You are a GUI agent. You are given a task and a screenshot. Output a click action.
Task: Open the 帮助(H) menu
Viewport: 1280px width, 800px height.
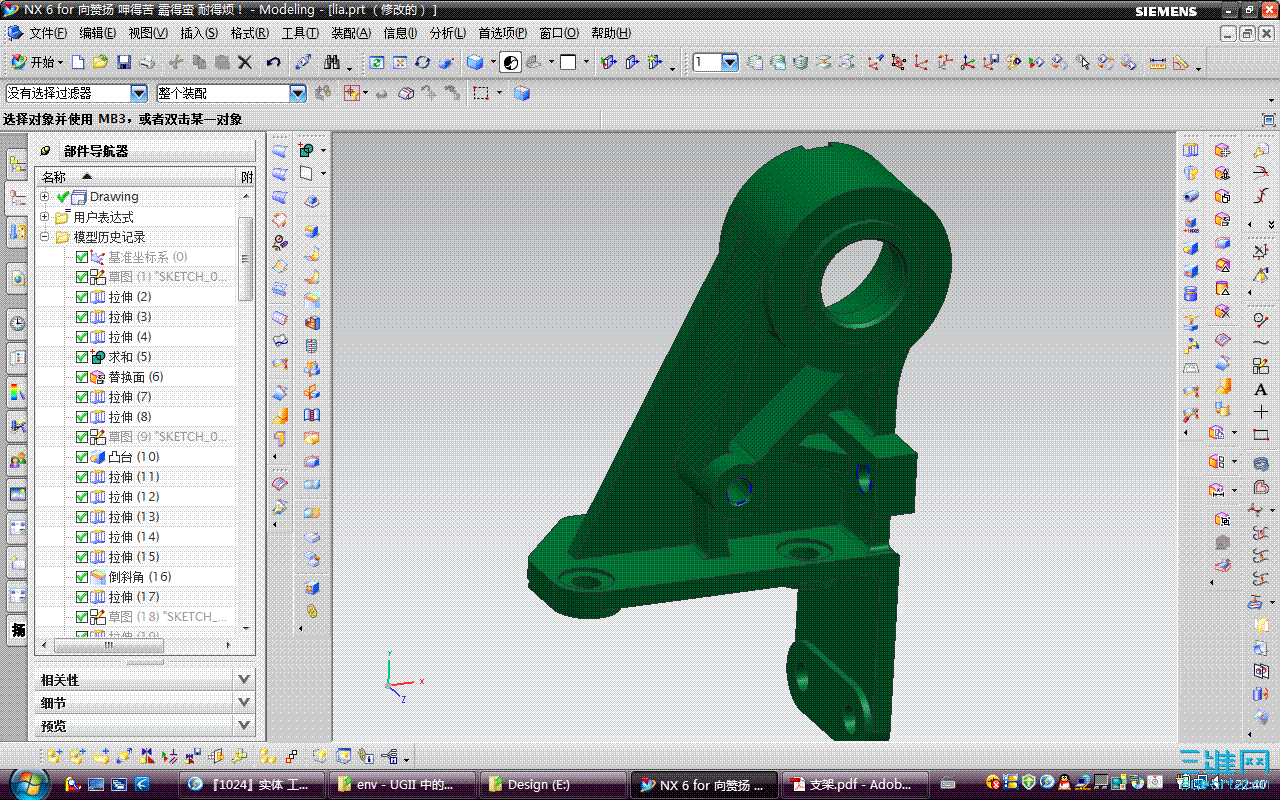pos(611,33)
